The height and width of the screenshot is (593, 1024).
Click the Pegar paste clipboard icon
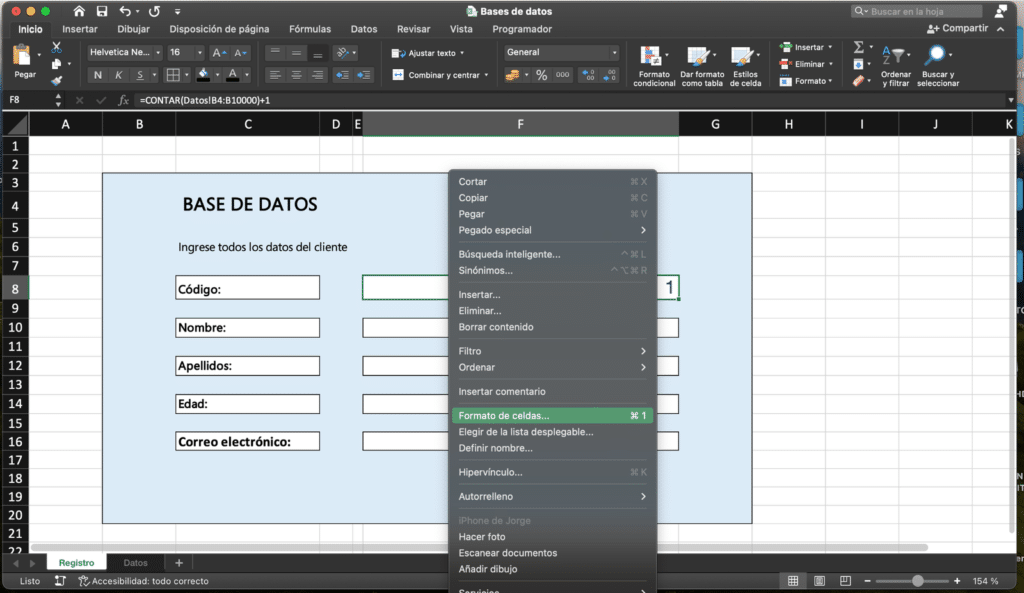point(22,55)
